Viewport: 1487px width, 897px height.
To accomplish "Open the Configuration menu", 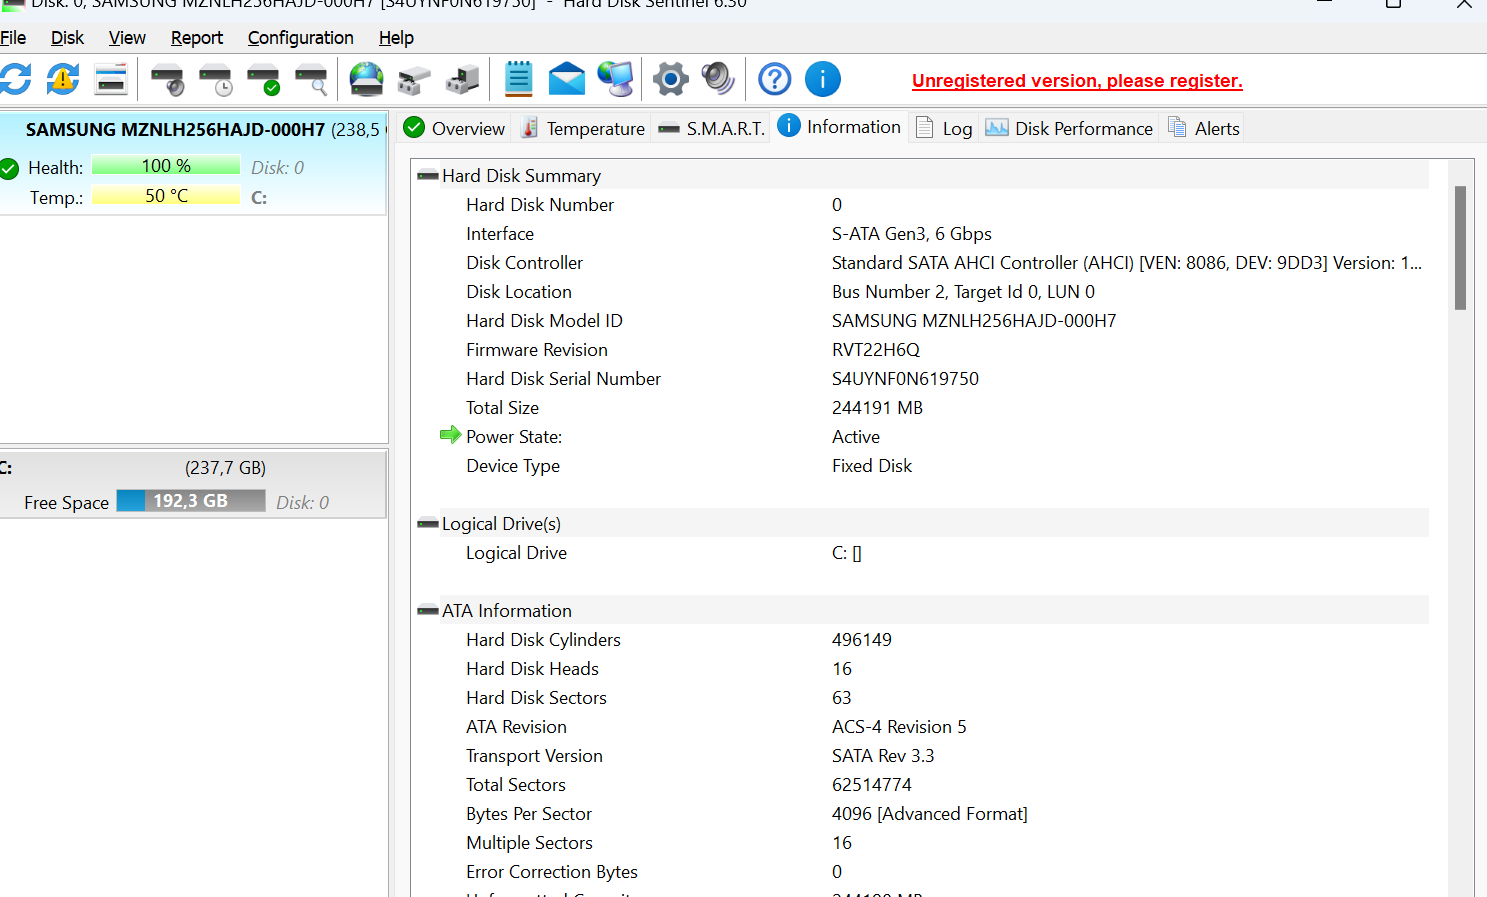I will 300,38.
